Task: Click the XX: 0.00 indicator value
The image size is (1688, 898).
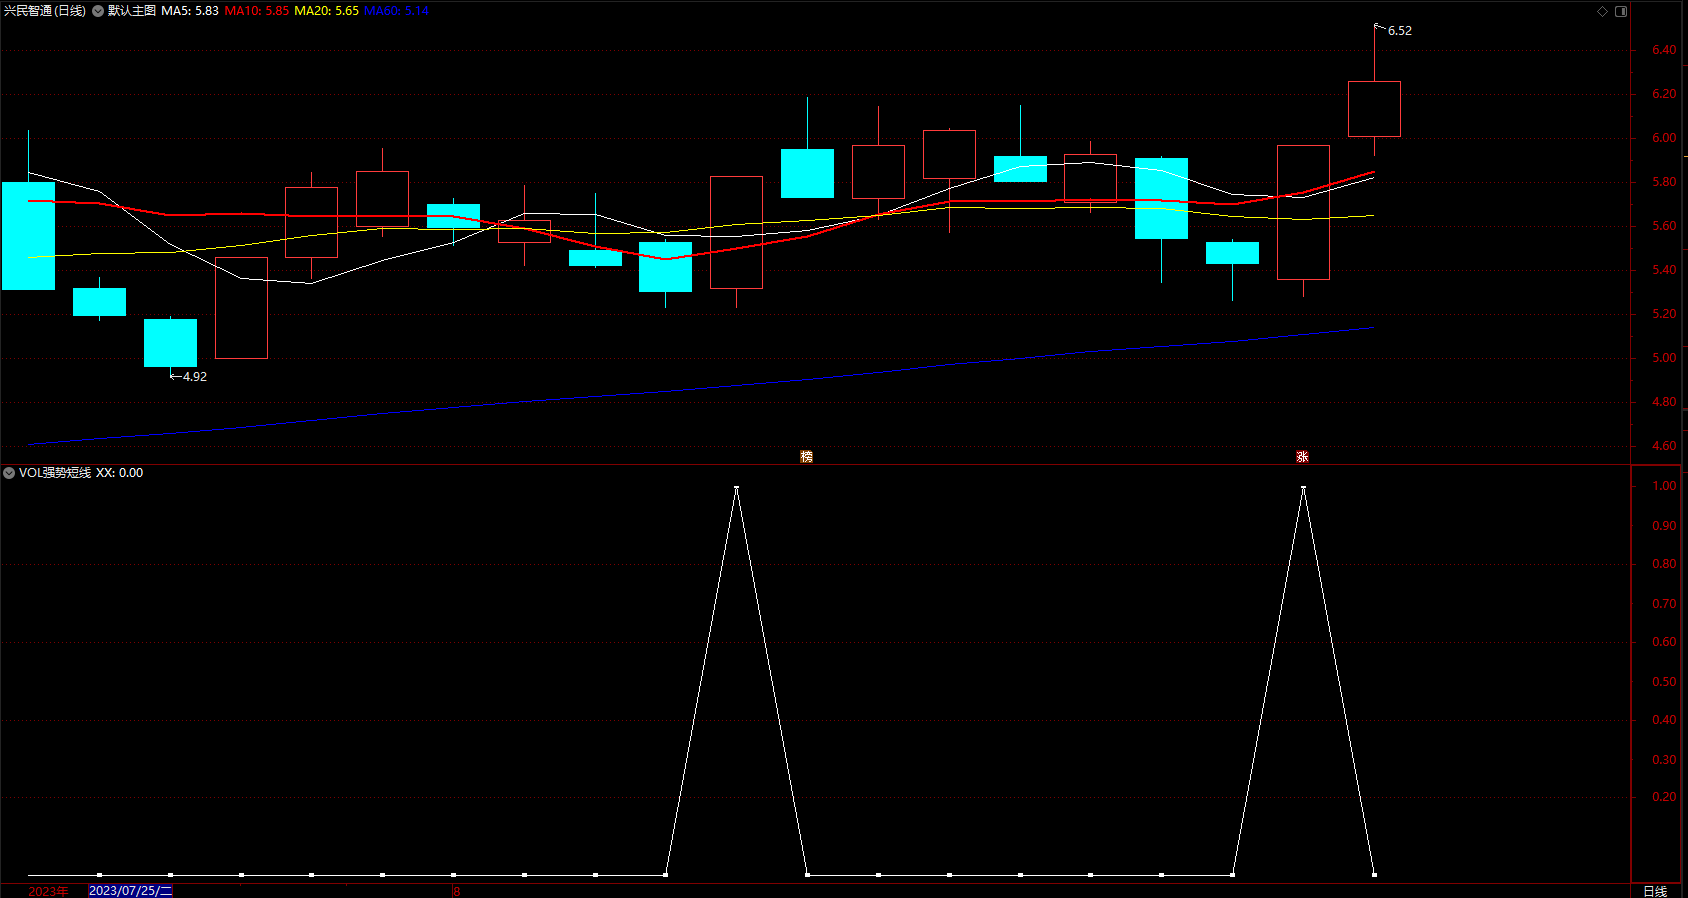Action: click(x=119, y=473)
